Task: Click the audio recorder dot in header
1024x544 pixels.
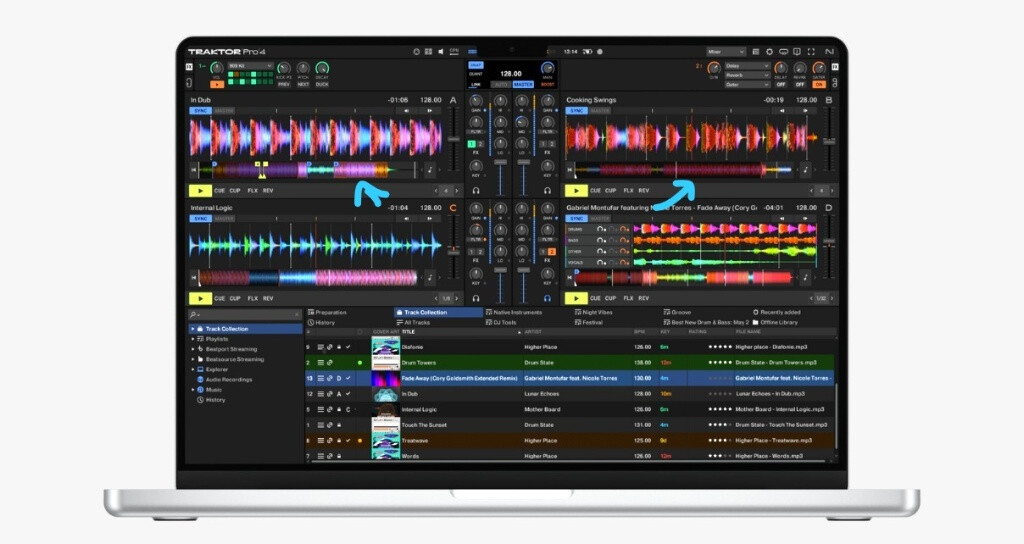Action: click(600, 52)
